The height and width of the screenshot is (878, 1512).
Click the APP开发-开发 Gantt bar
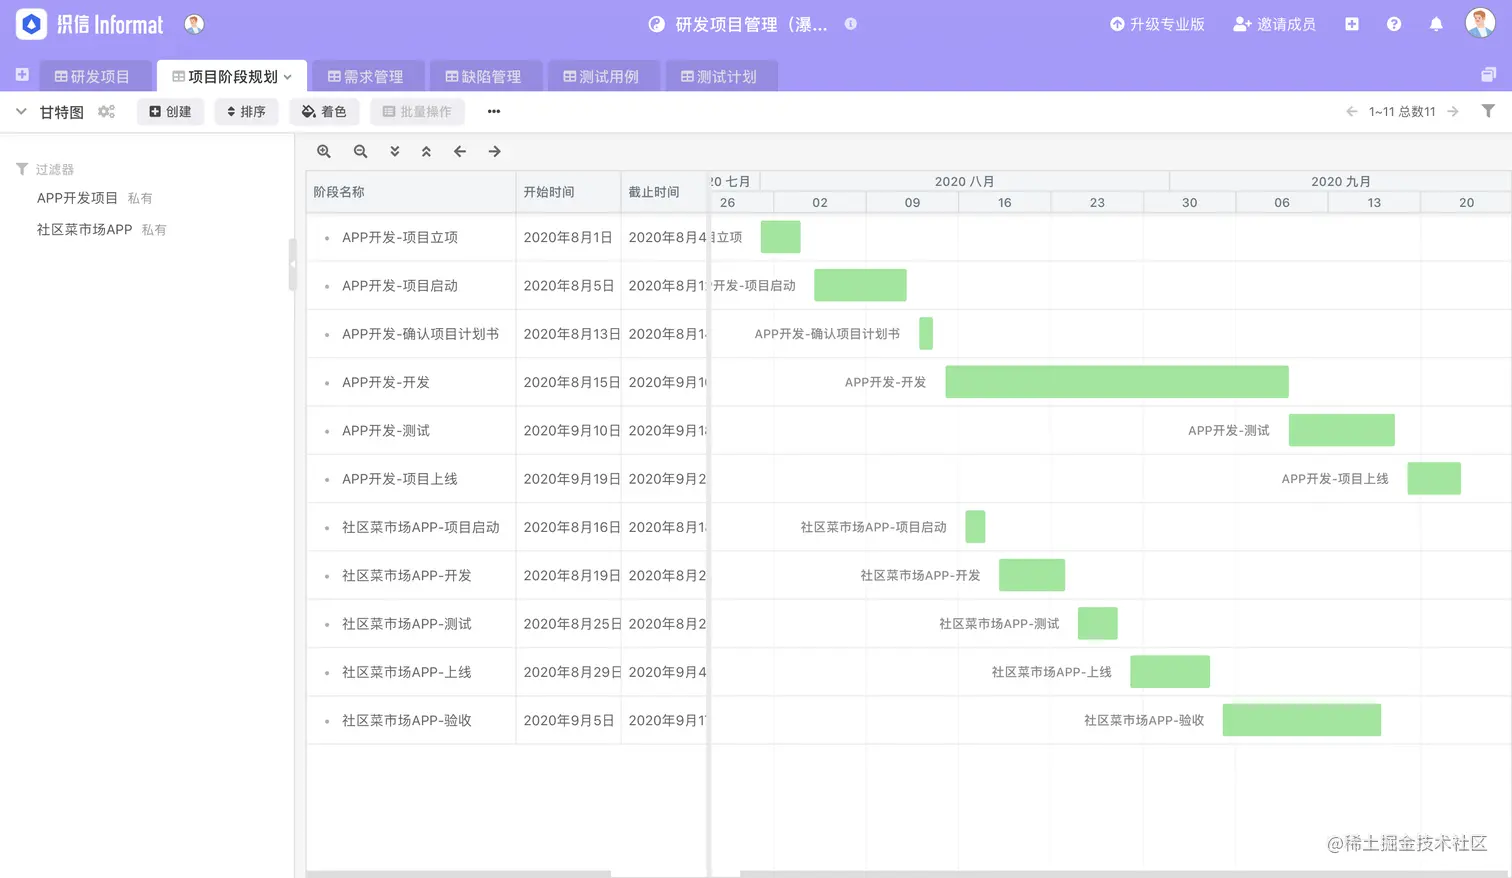(1117, 381)
